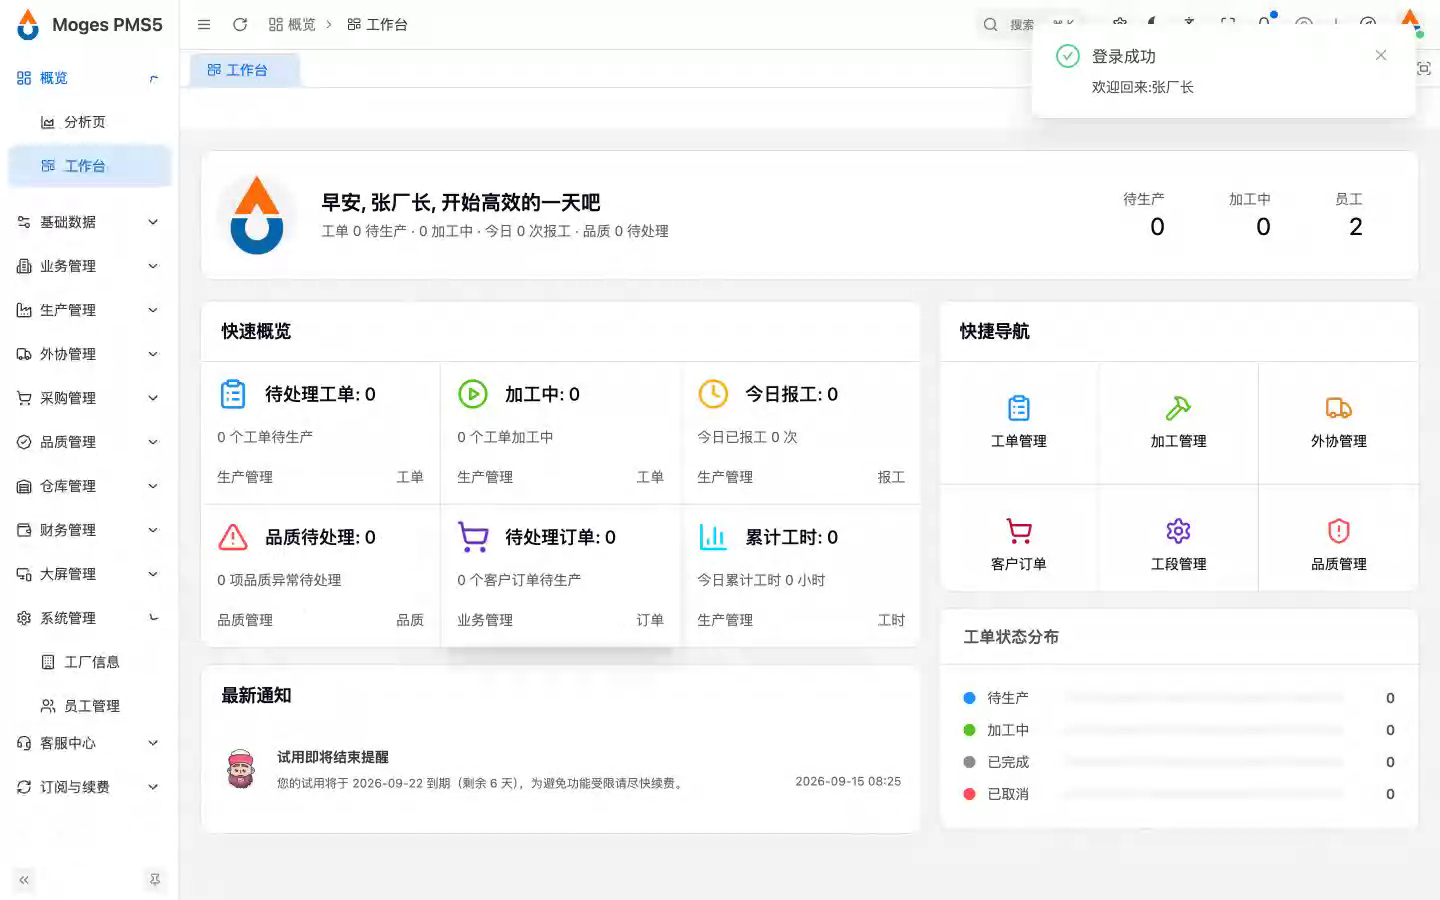Viewport: 1440px width, 900px height.
Task: Expand the sidebar 品质管理 chevron
Action: 153,442
